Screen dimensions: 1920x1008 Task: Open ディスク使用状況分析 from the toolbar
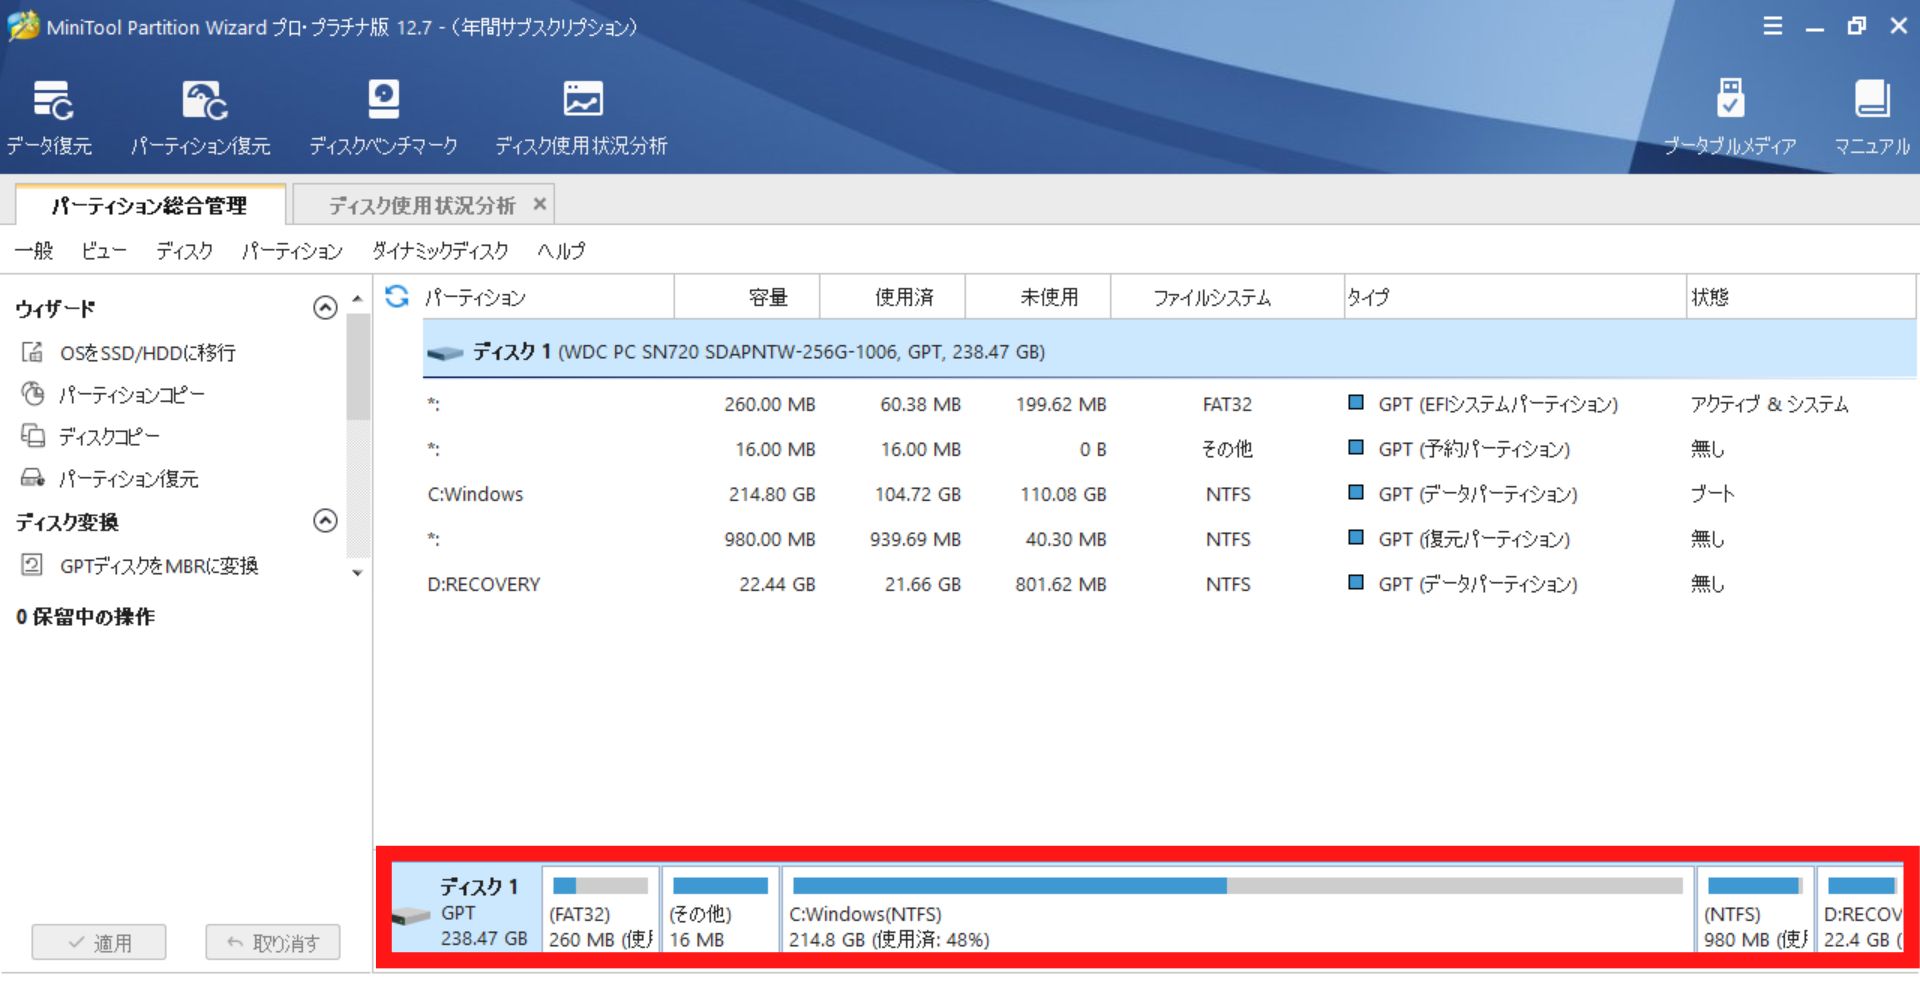coord(581,117)
